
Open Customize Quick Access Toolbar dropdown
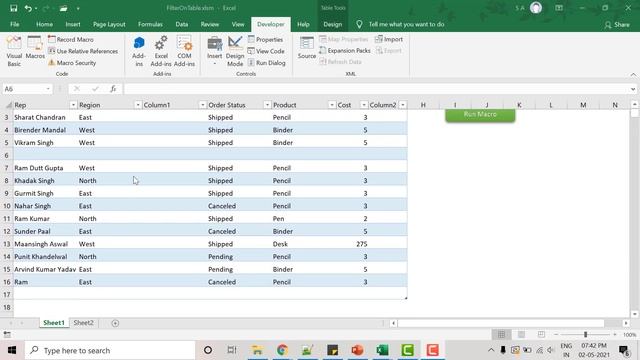tap(78, 8)
